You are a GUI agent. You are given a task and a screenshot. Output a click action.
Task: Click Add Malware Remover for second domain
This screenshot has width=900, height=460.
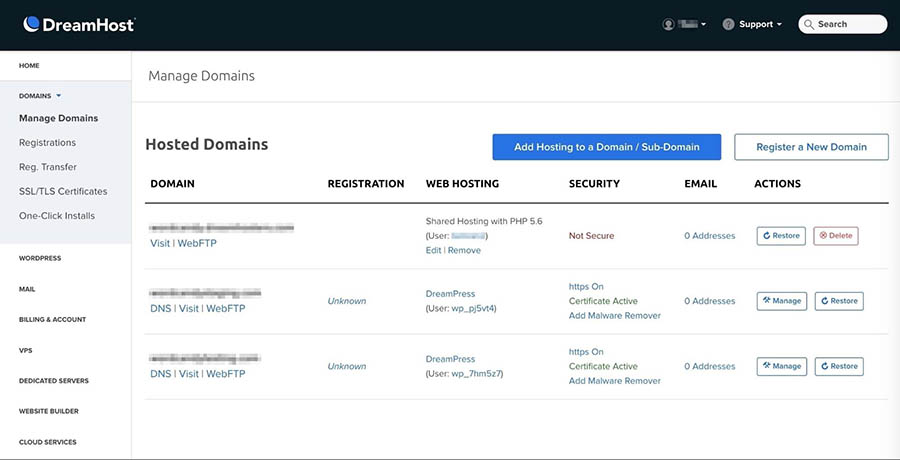coord(614,316)
